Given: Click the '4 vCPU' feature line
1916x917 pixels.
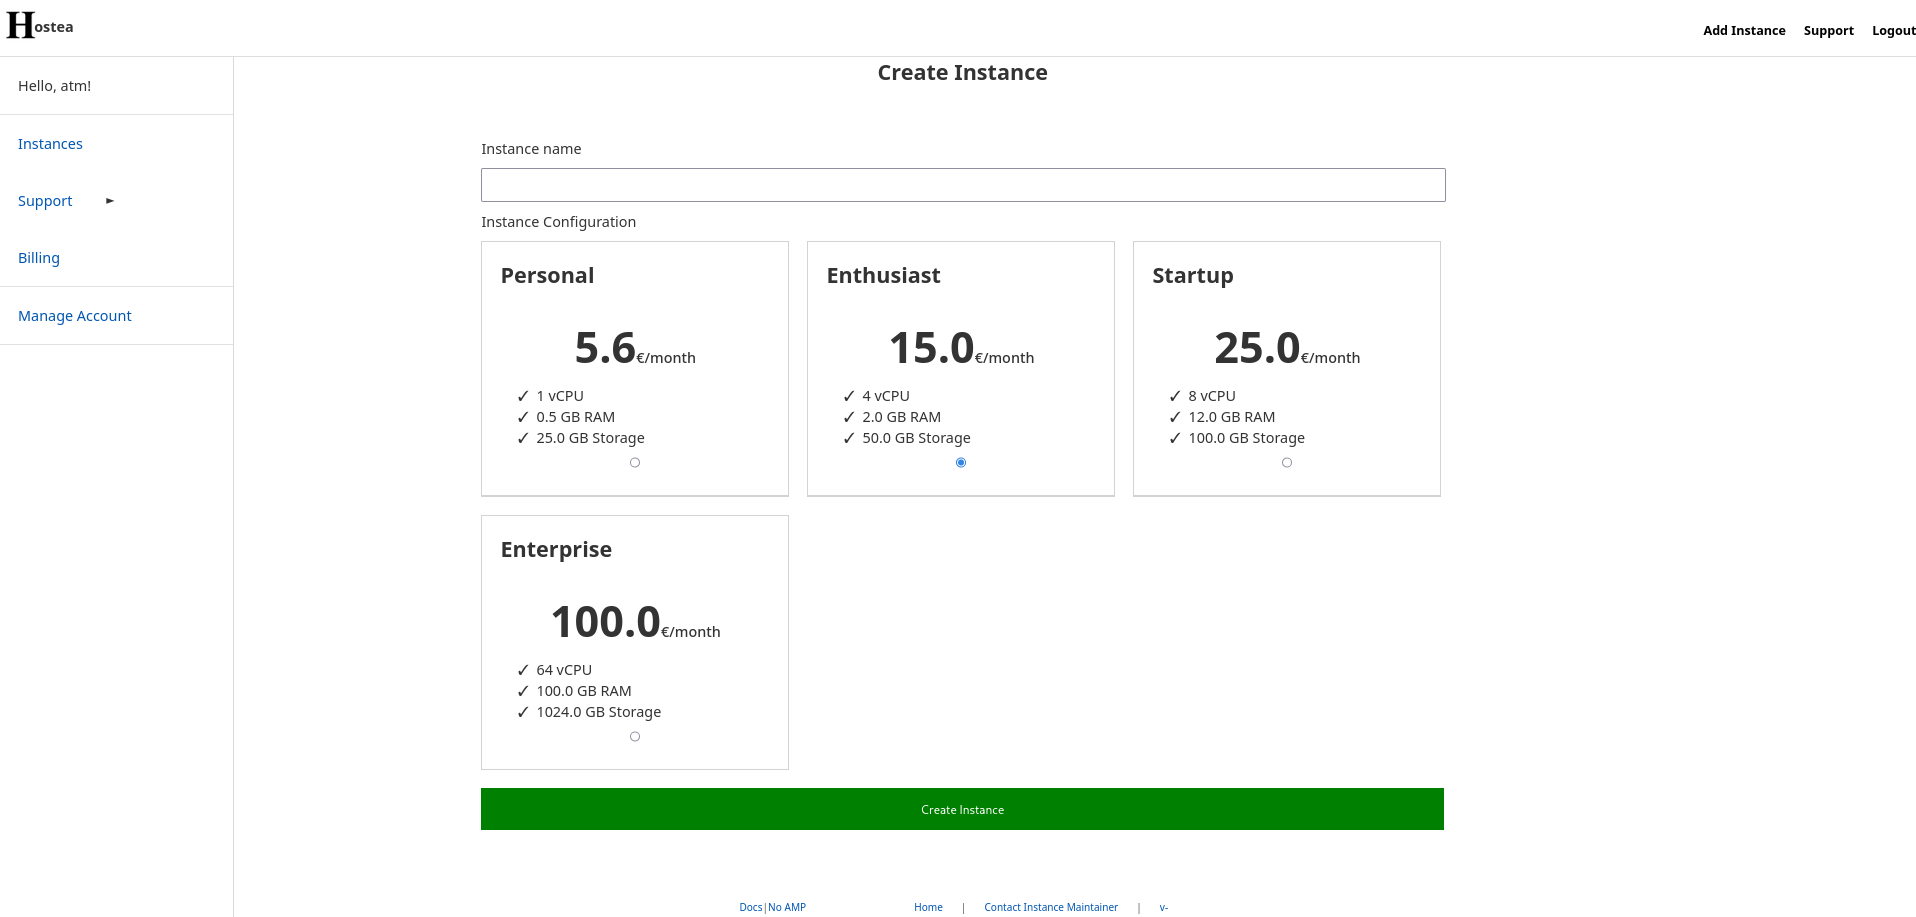Looking at the screenshot, I should tap(886, 396).
